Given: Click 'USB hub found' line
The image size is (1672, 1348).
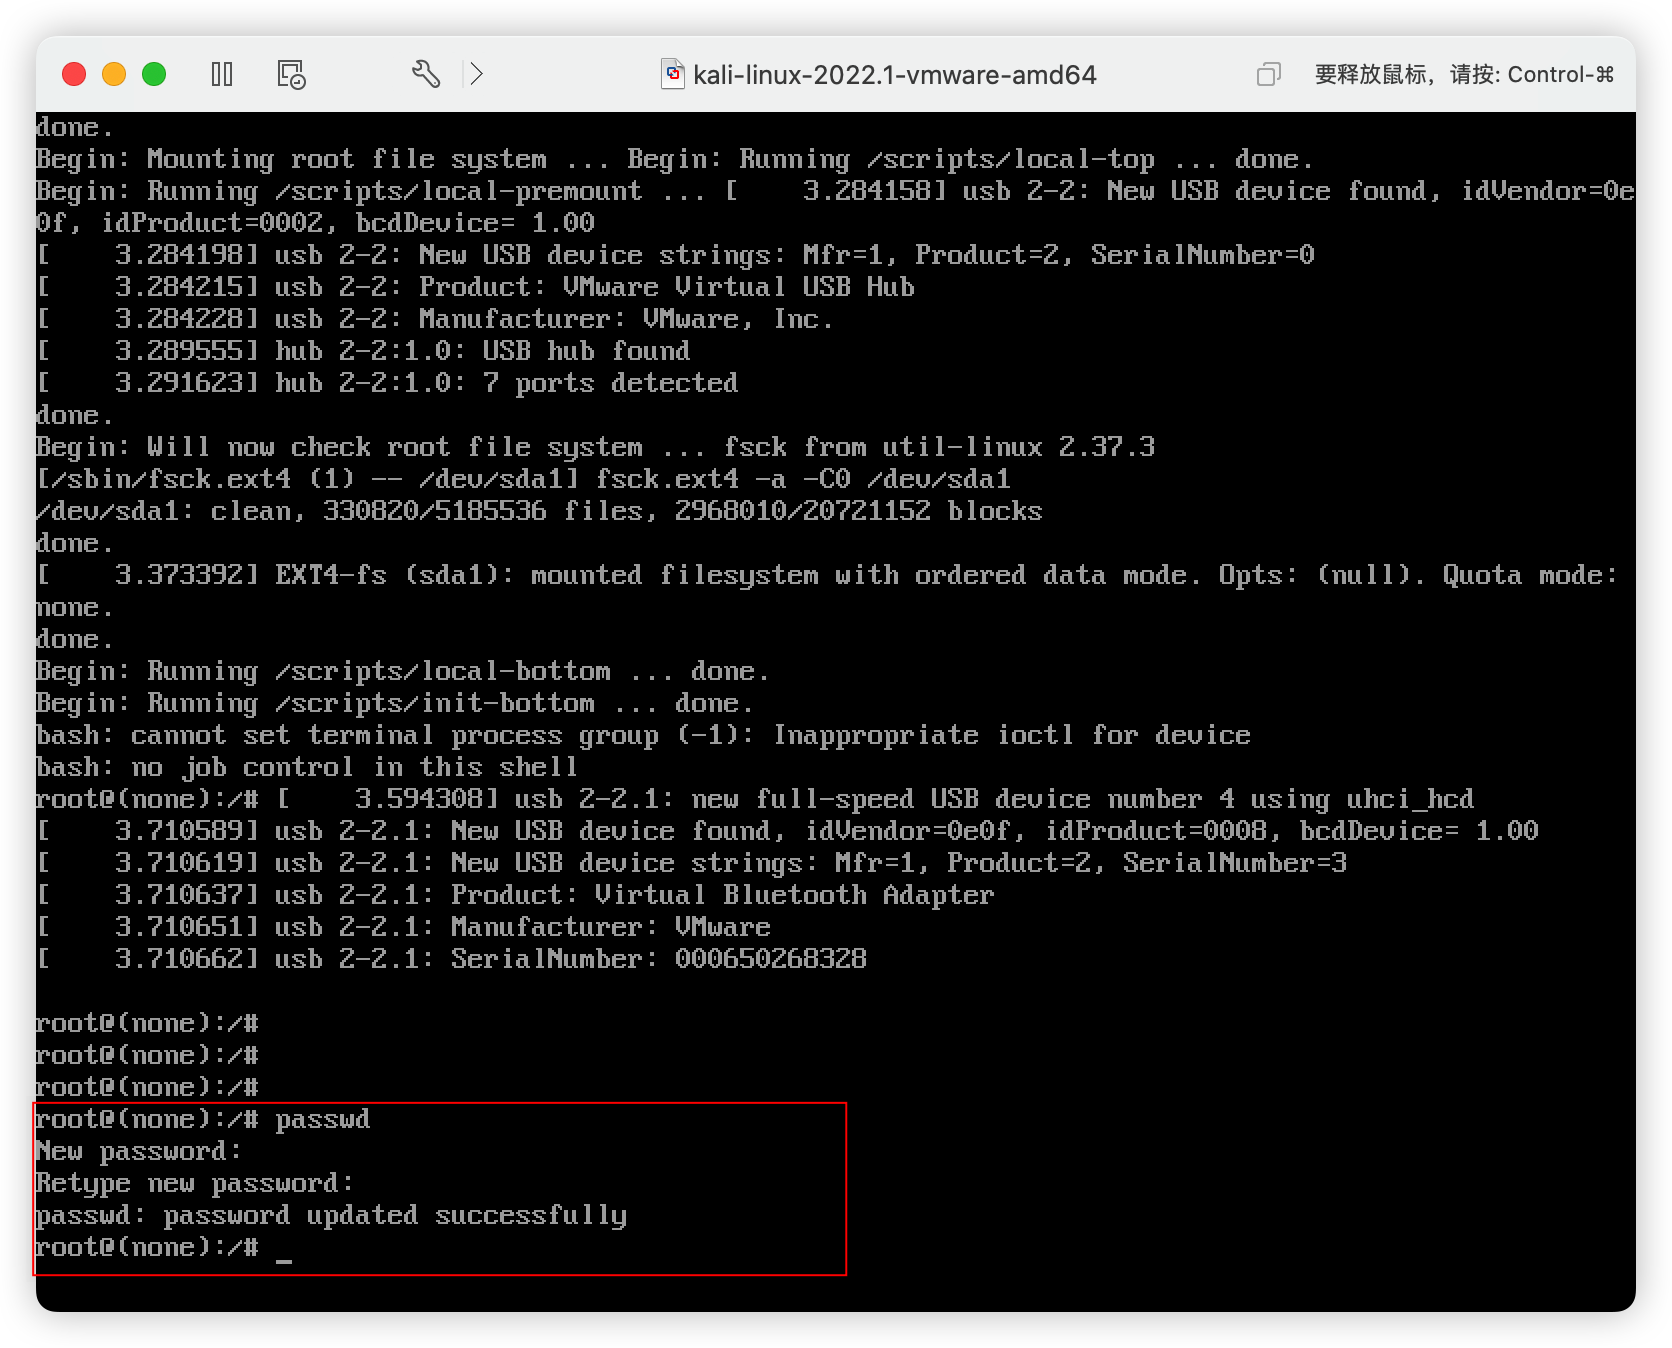Looking at the screenshot, I should (x=363, y=351).
